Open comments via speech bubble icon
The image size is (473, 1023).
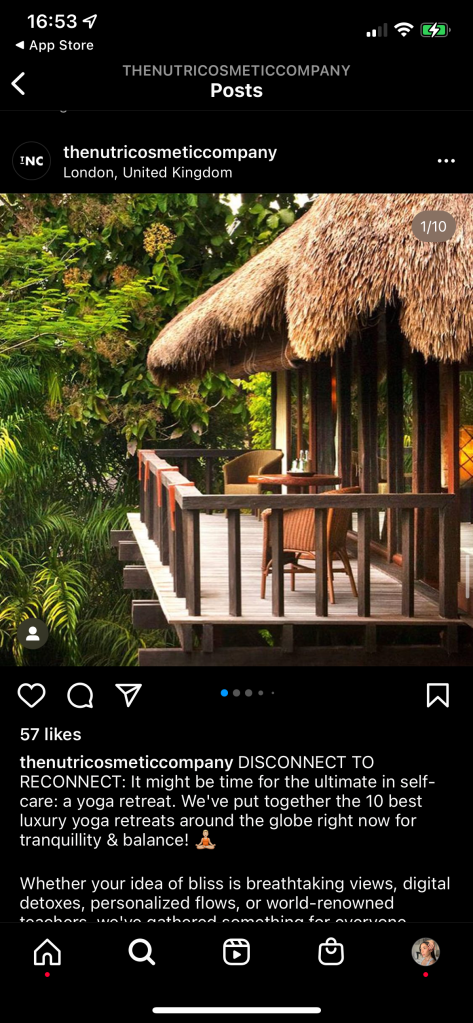[80, 695]
